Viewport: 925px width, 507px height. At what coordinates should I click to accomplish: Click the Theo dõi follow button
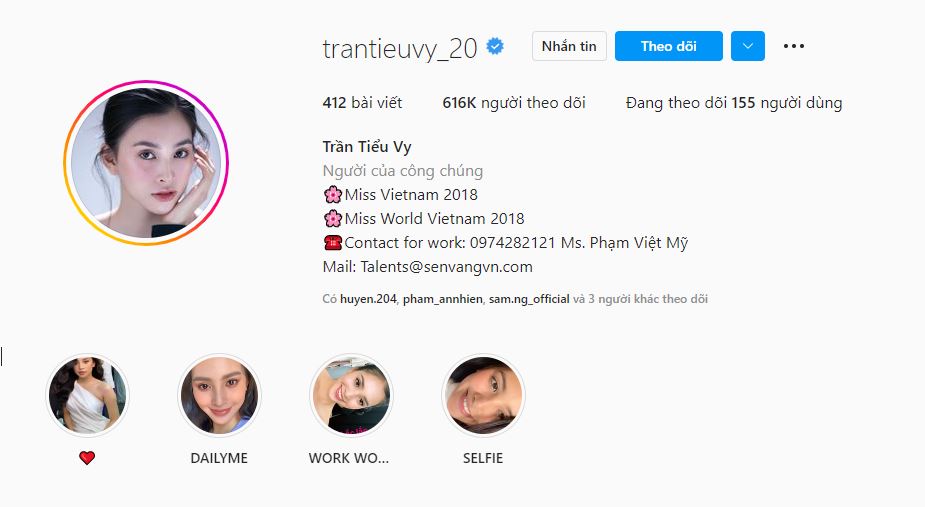[x=668, y=46]
